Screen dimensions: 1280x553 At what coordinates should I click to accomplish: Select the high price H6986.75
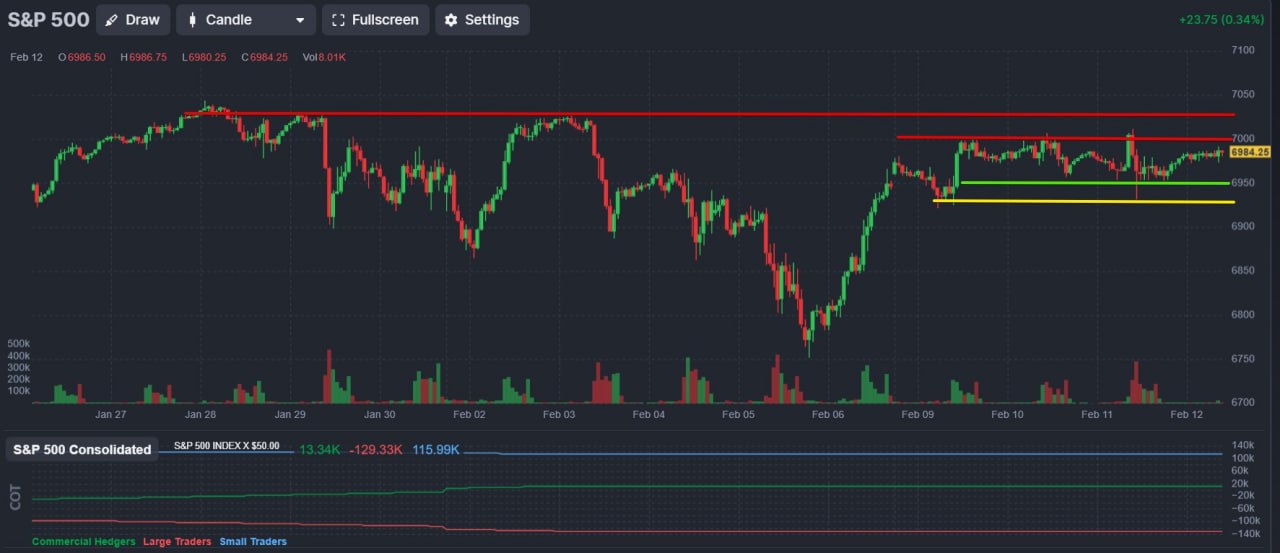144,57
